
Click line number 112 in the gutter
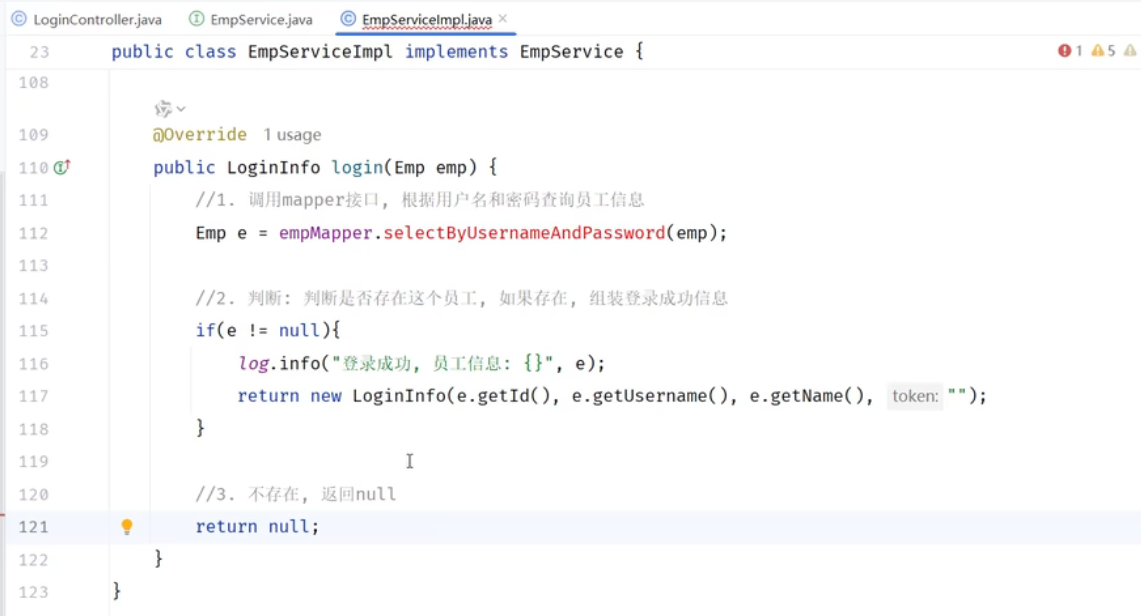click(33, 233)
